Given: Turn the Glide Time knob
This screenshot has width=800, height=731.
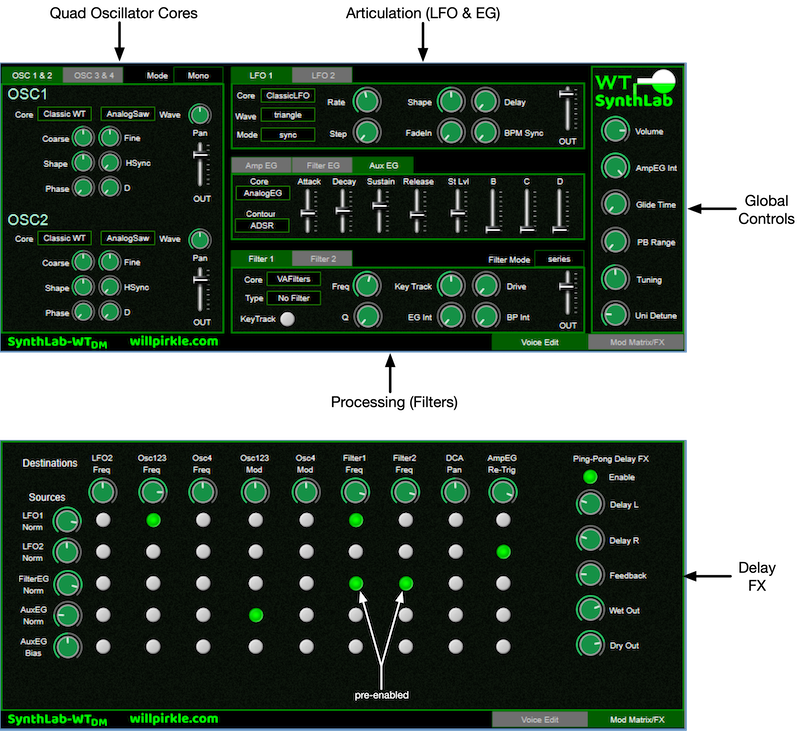Looking at the screenshot, I should pyautogui.click(x=615, y=204).
